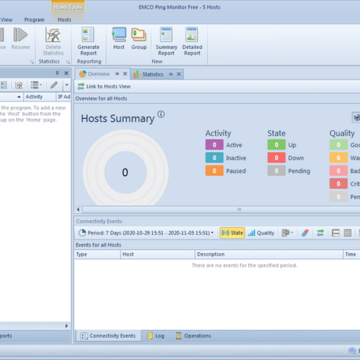
Task: Sort events by Host column
Action: (x=157, y=254)
